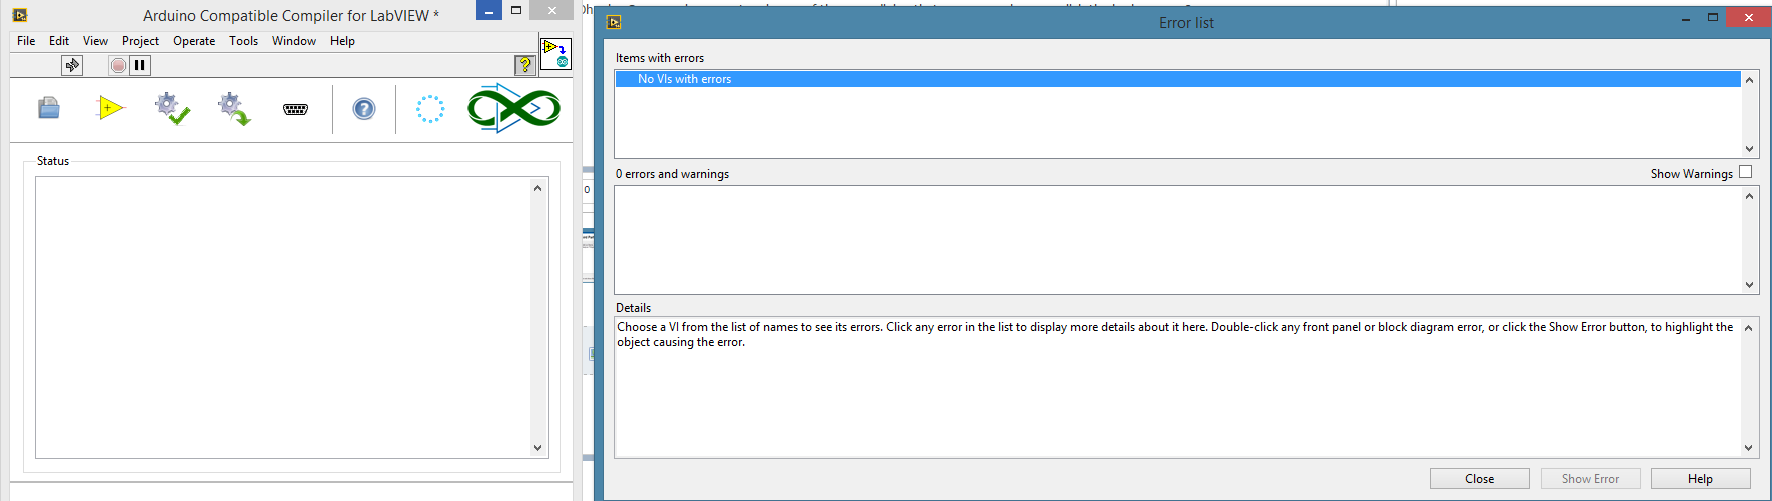Click the gear with green checkmark compile icon

[172, 108]
